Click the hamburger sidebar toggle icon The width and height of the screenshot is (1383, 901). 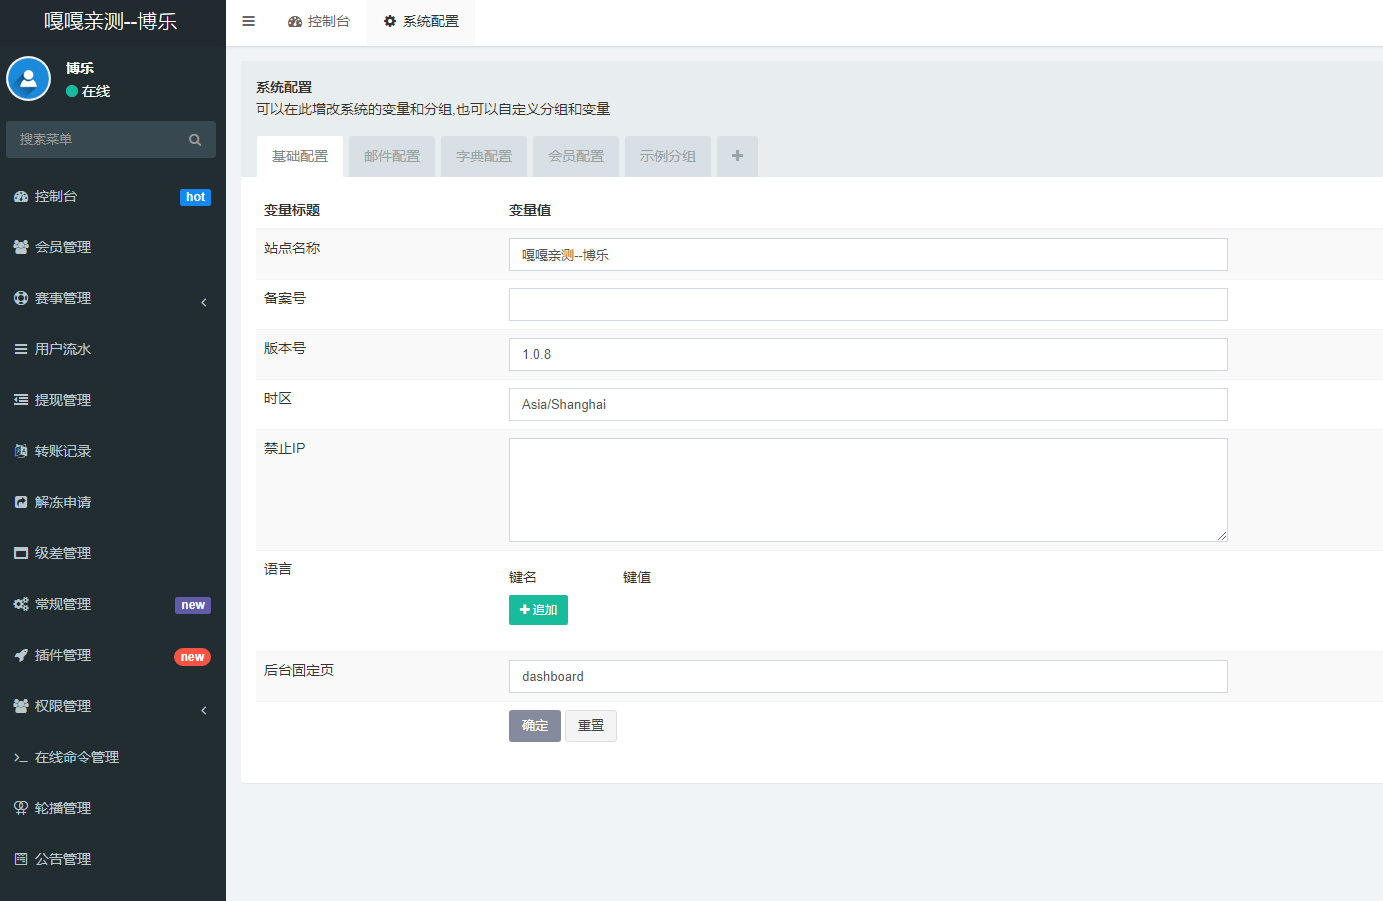coord(248,21)
